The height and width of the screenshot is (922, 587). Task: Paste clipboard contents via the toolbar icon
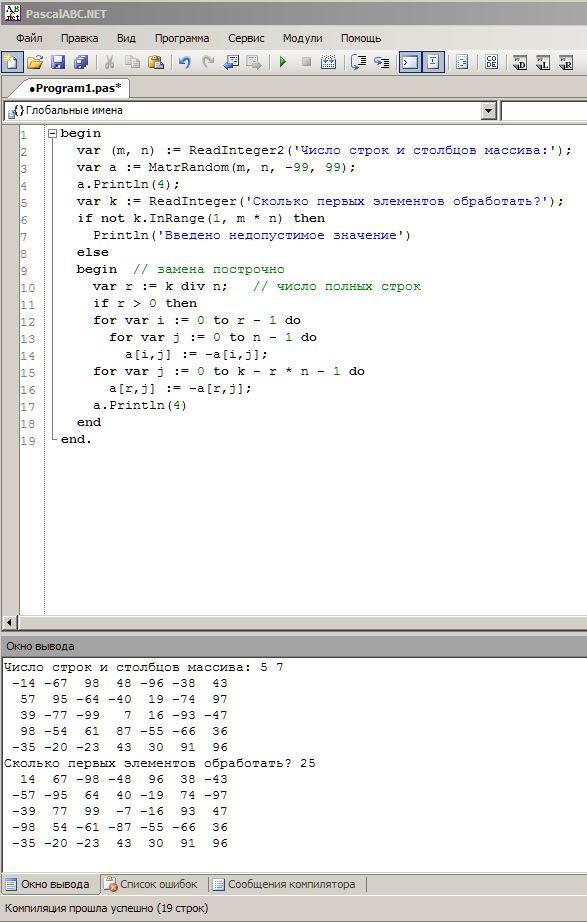pyautogui.click(x=156, y=62)
